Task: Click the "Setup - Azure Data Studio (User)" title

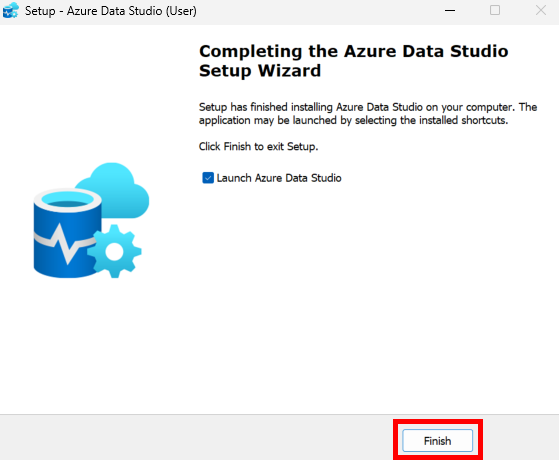Action: tap(111, 11)
